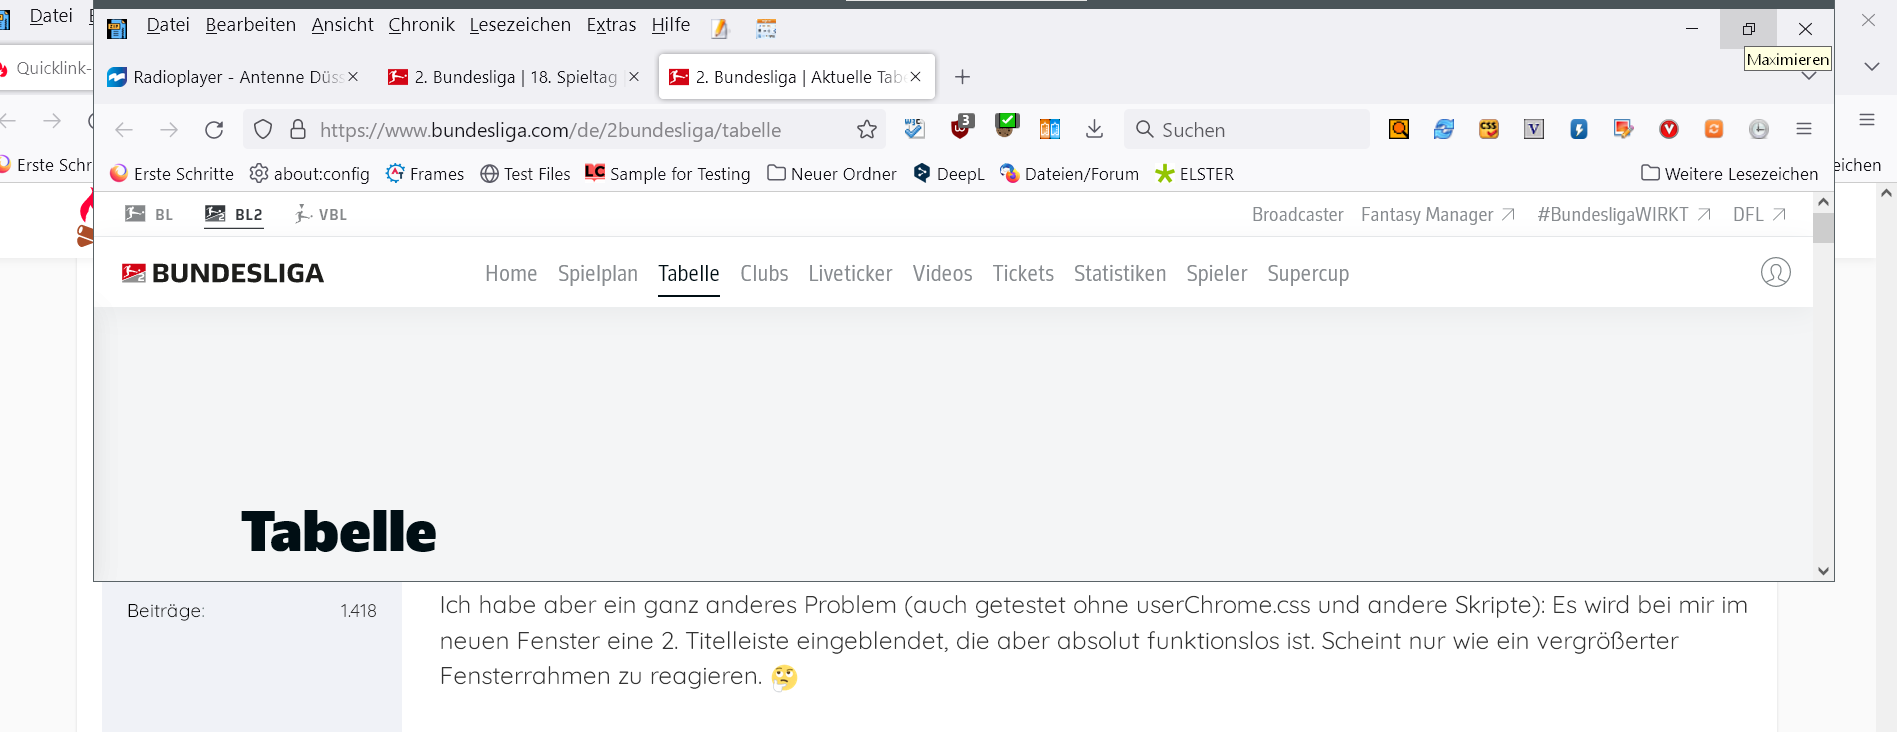Viewport: 1897px width, 732px height.
Task: Click the tracking protection shield icon
Action: pos(263,130)
